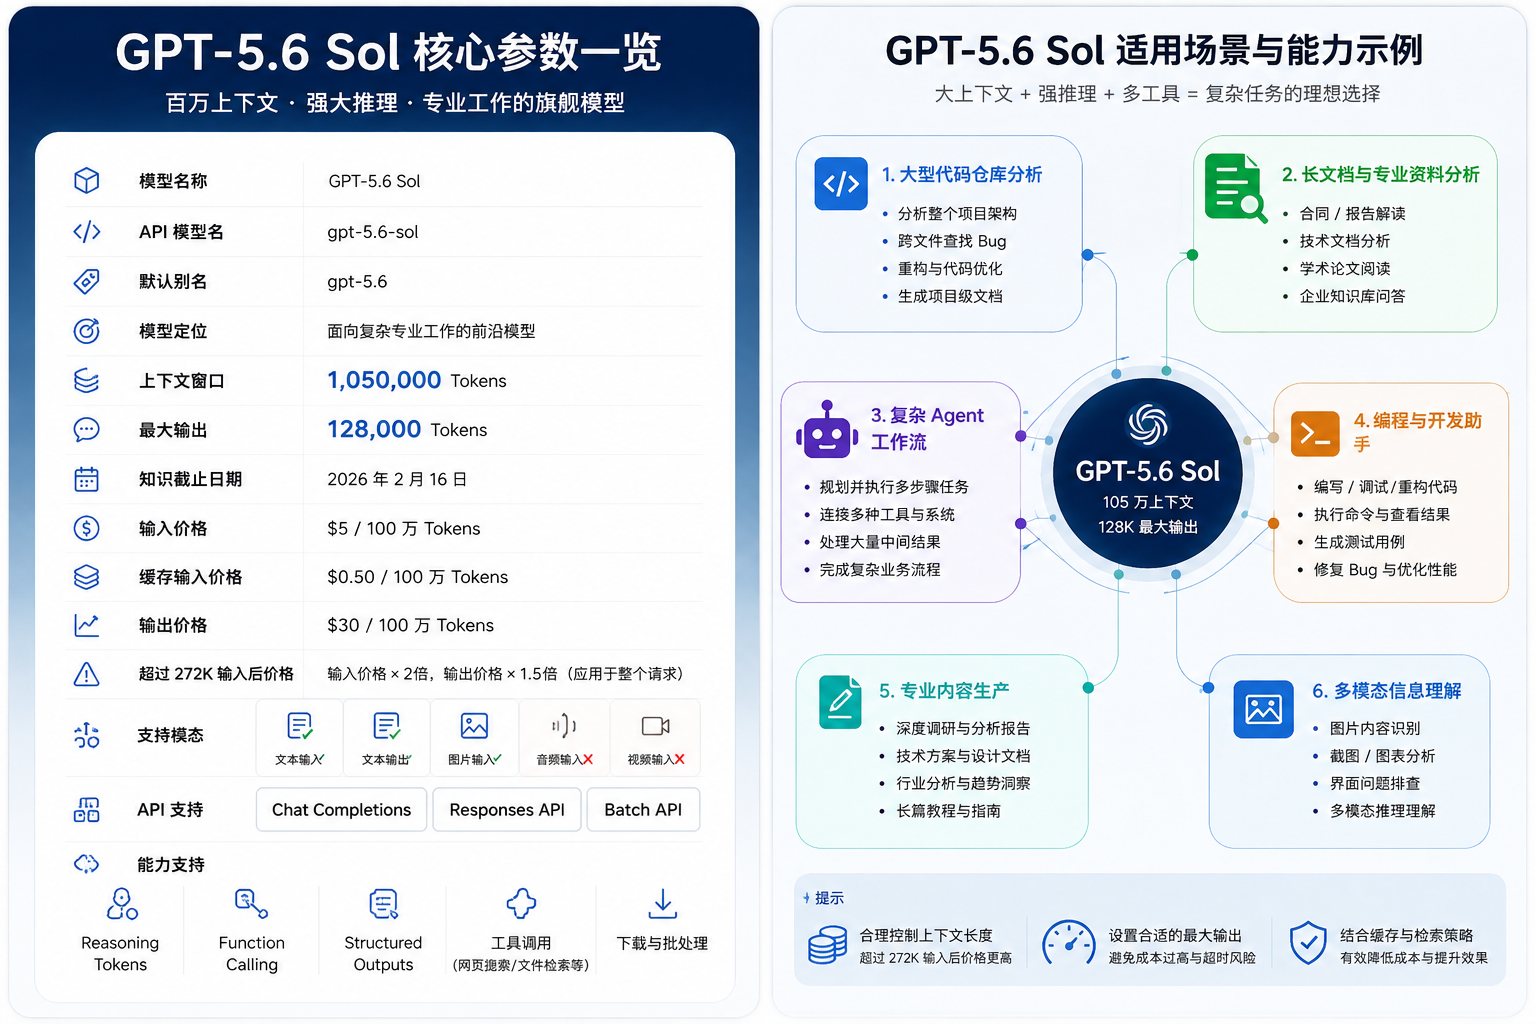
Task: Click the 128,000 Tokens value
Action: click(x=407, y=429)
